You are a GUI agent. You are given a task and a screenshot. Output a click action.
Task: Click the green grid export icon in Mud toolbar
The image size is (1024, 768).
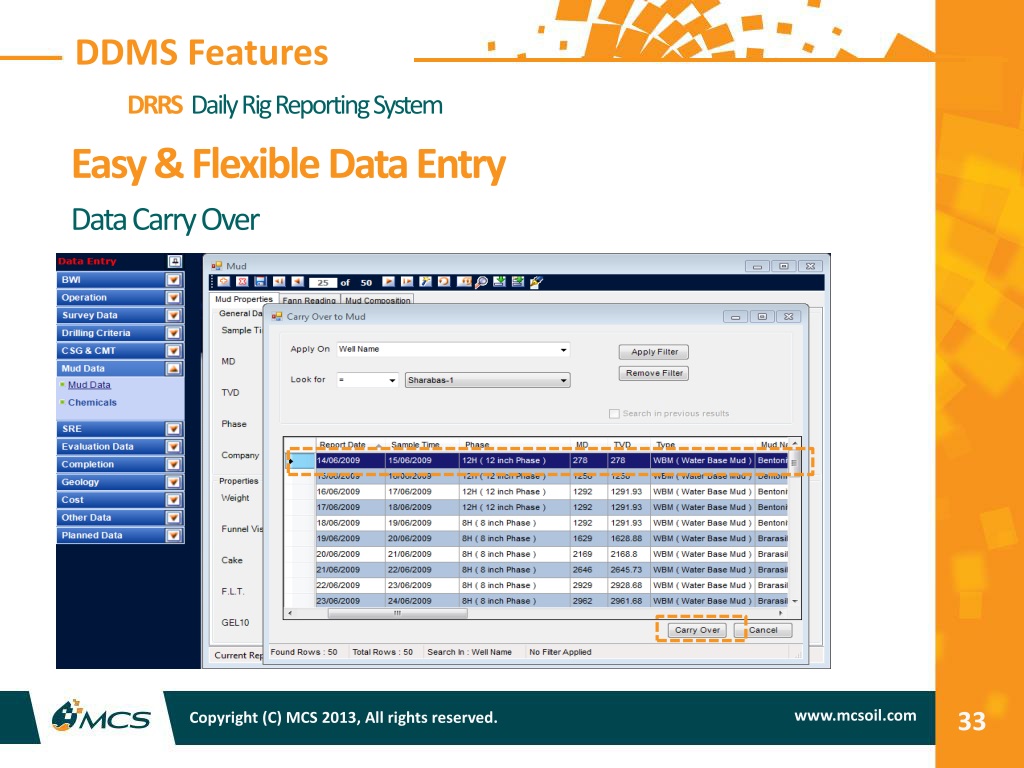(518, 281)
